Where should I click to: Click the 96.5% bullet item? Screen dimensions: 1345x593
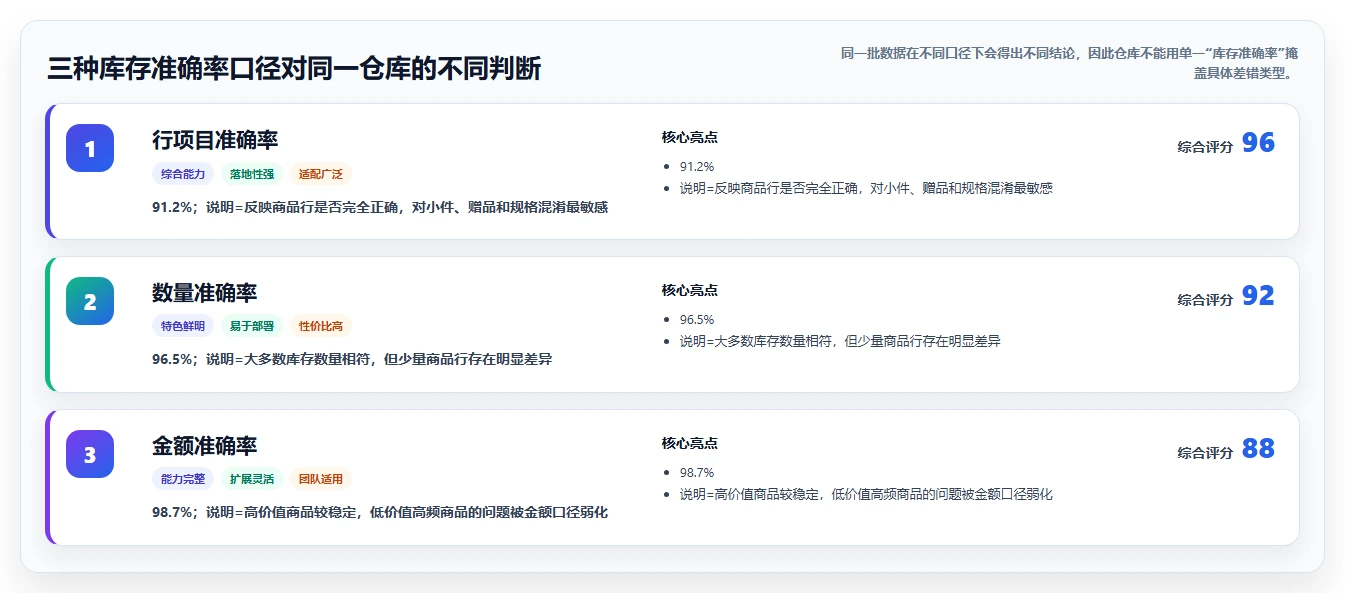[x=697, y=320]
